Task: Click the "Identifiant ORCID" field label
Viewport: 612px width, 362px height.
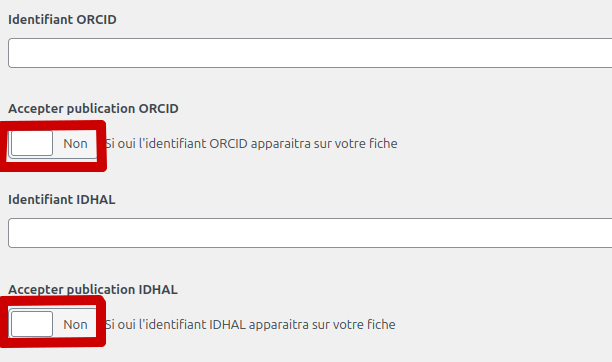Action: point(62,20)
